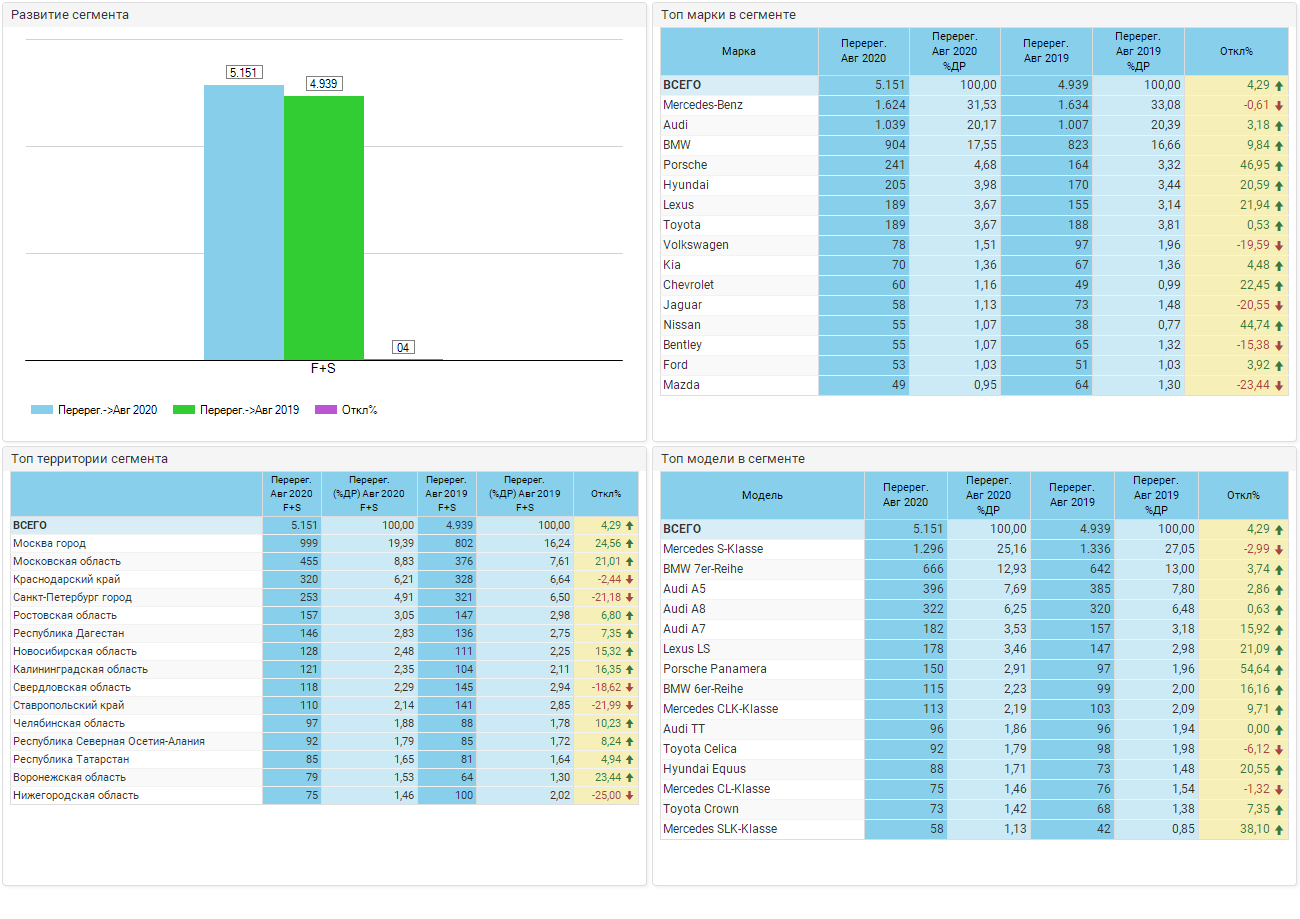Select Mercedes S-Klasse model row

(974, 549)
